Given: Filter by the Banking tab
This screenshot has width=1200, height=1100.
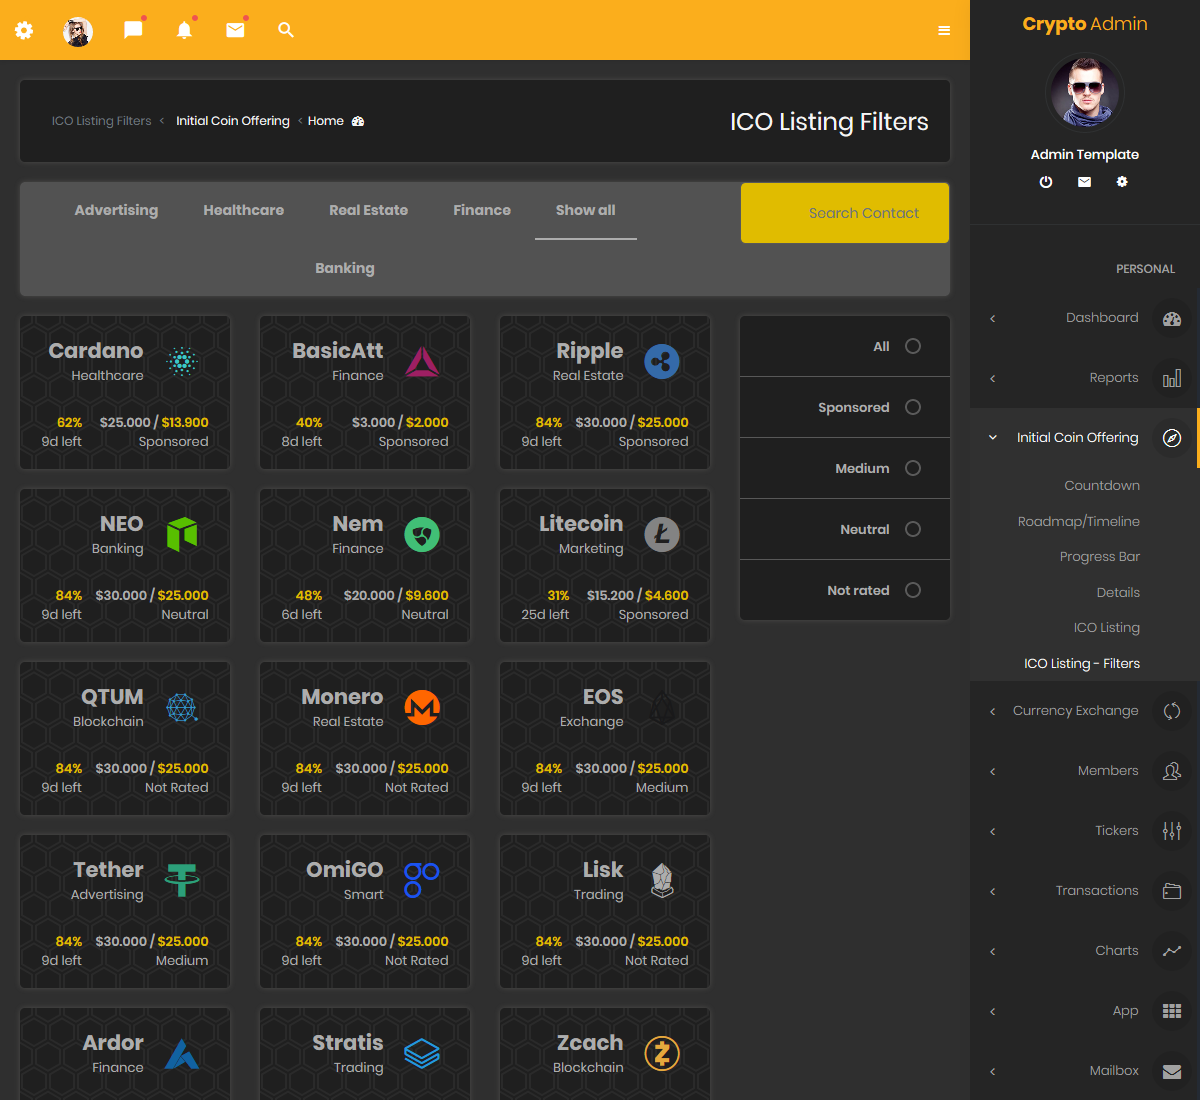Looking at the screenshot, I should tap(345, 268).
